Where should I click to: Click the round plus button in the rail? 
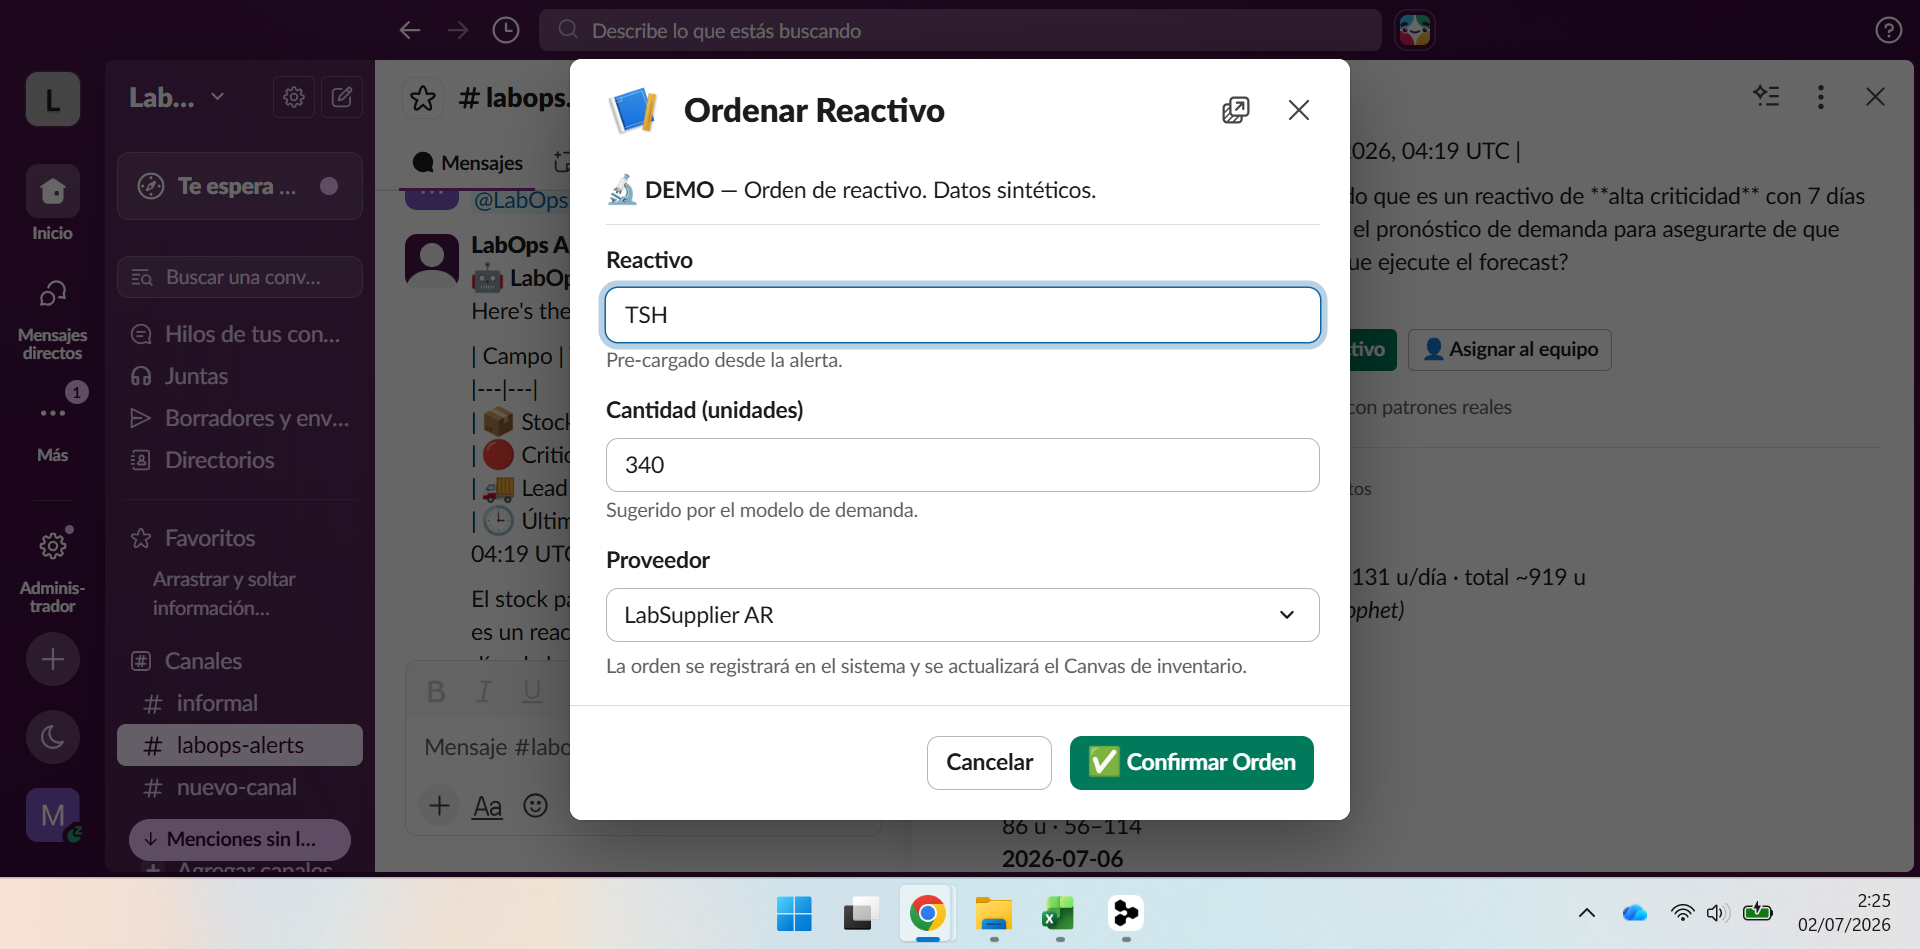pos(53,659)
